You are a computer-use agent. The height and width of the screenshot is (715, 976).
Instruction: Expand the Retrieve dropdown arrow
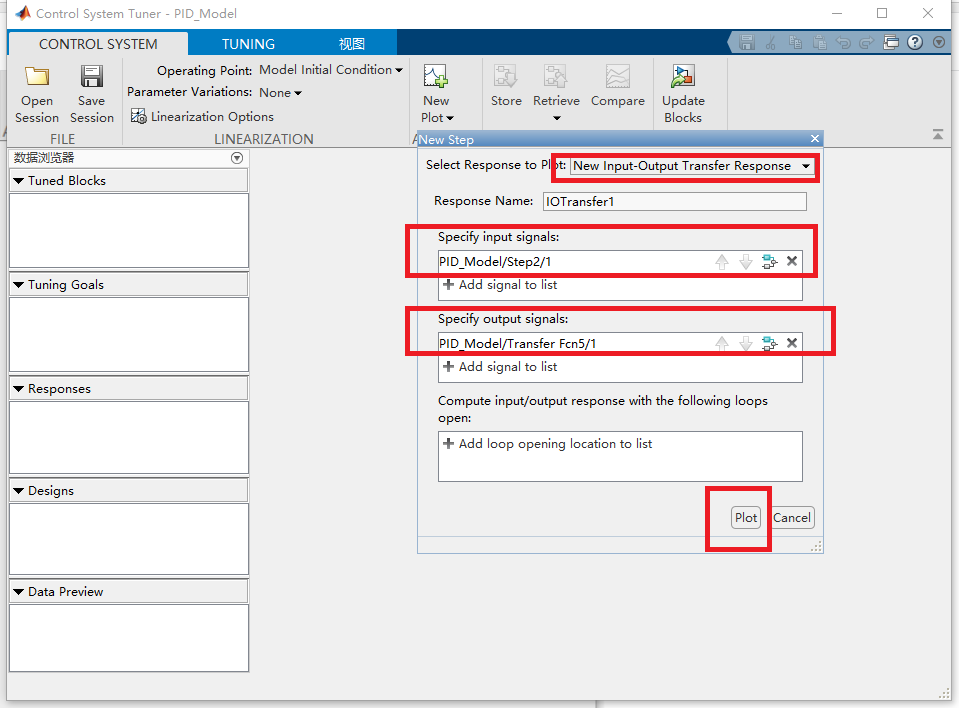click(x=556, y=118)
